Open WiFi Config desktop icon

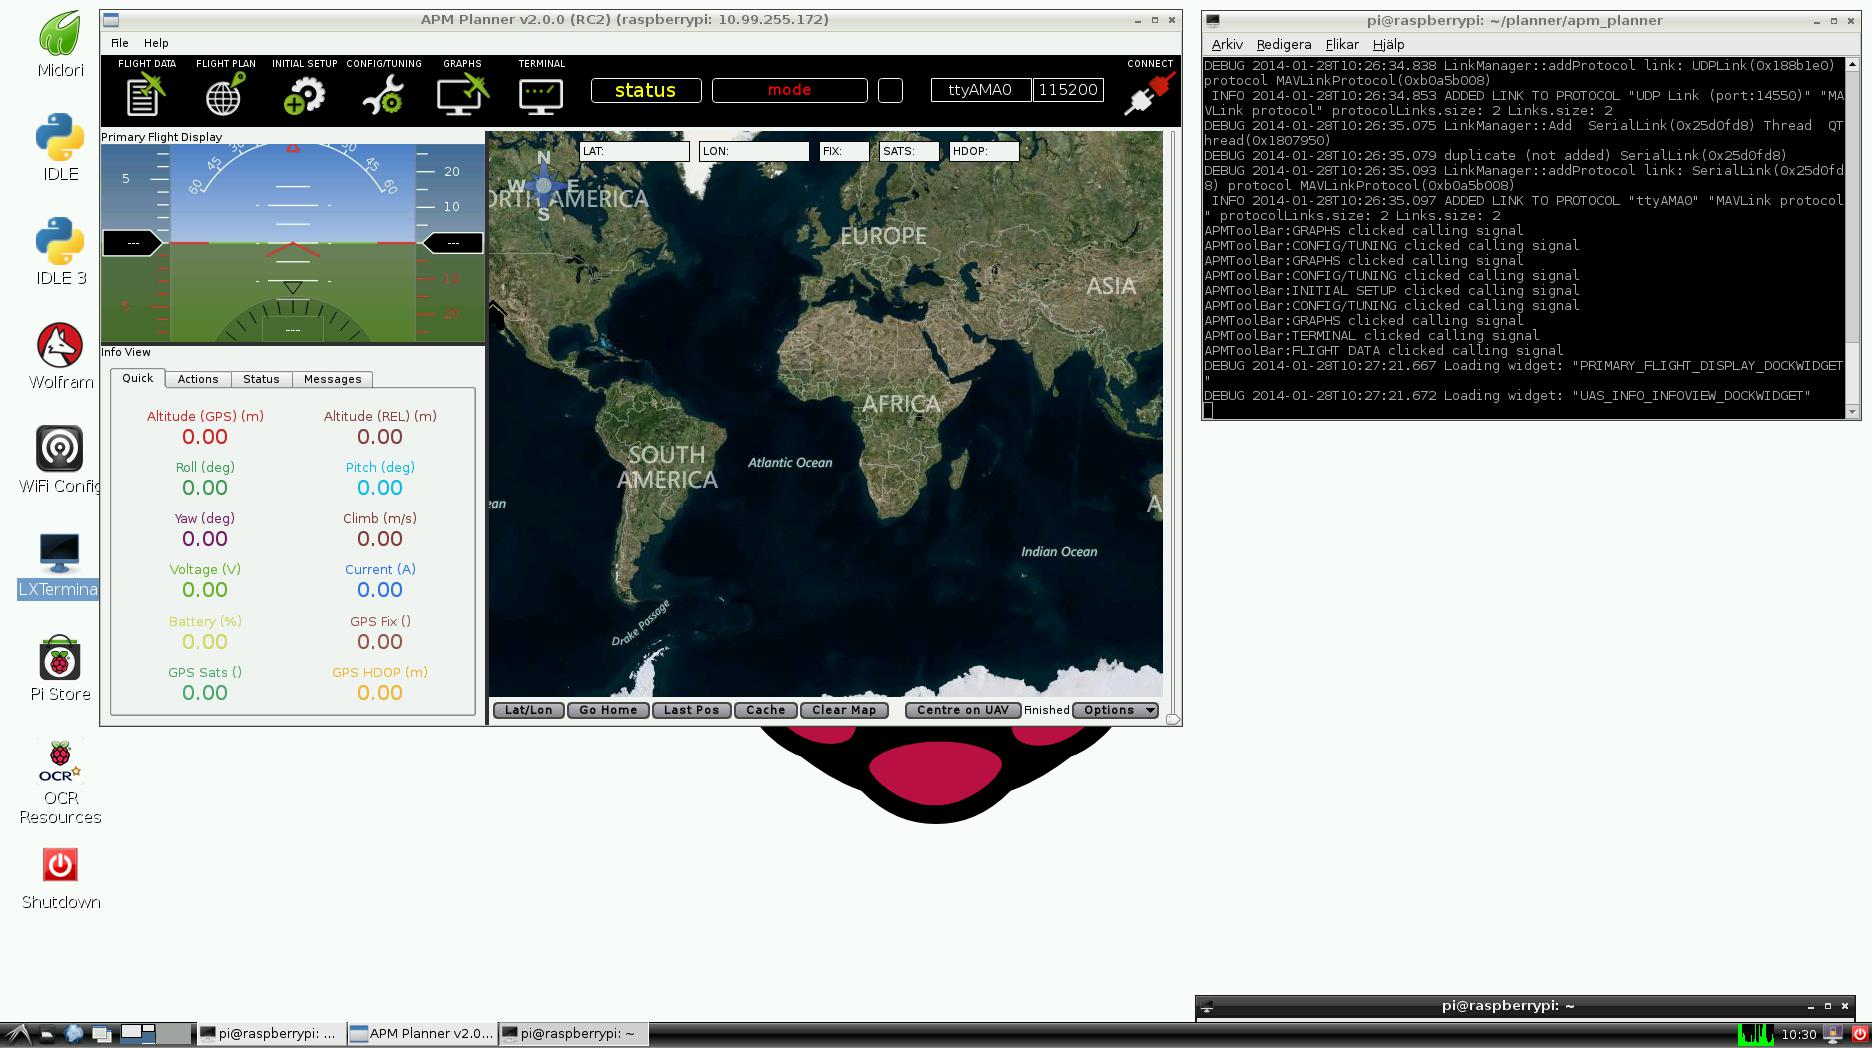(x=60, y=449)
